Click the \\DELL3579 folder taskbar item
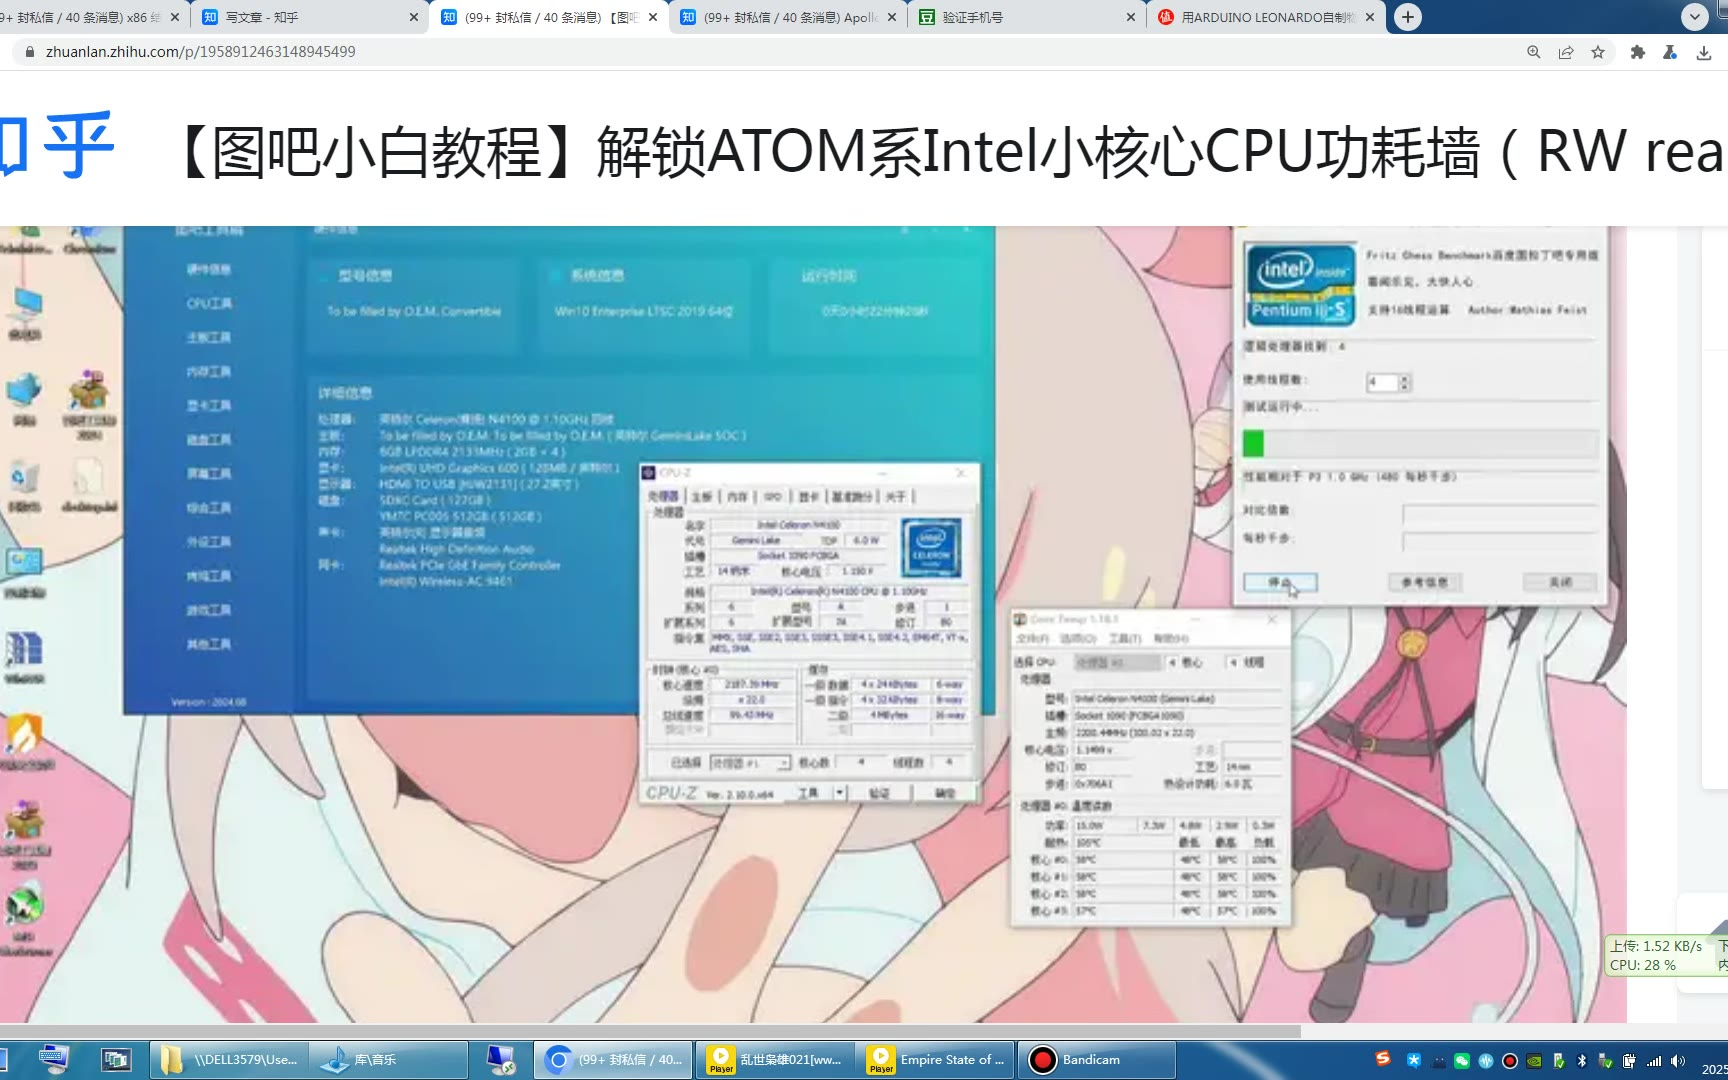Screen dimensions: 1728x1080 (x=230, y=1060)
